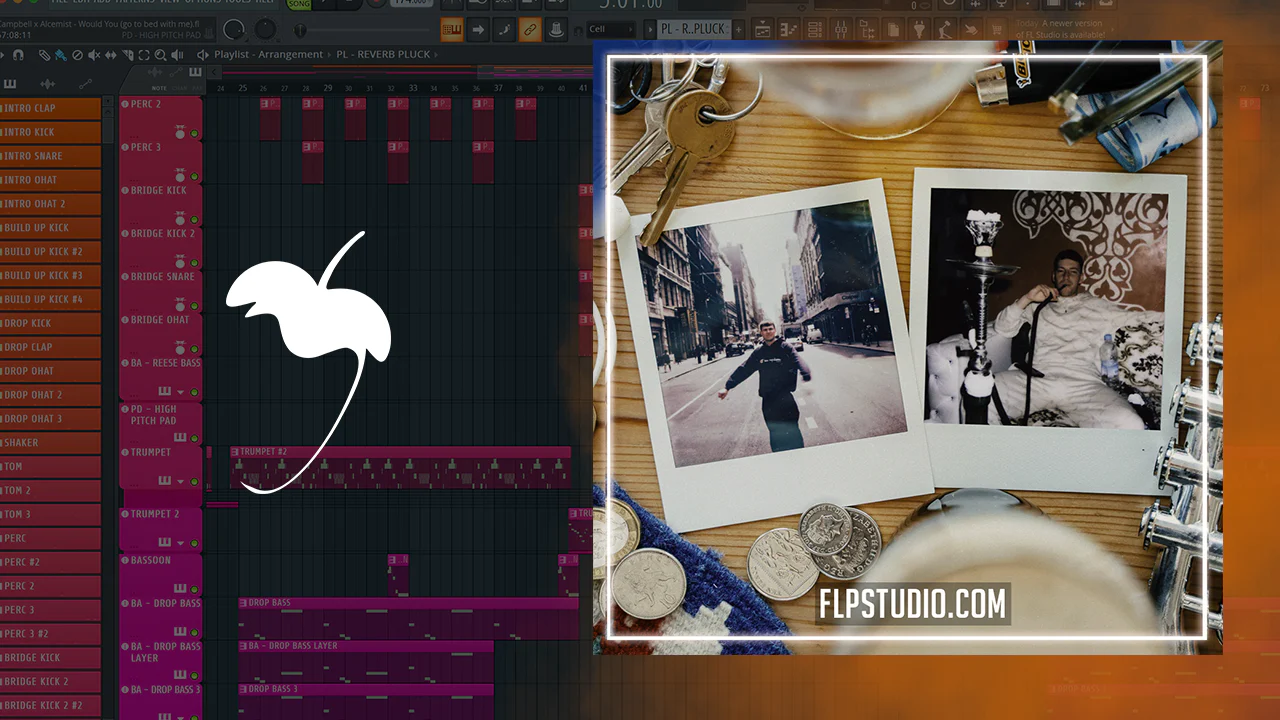Mute the BRIDGE OHAT track

click(194, 347)
